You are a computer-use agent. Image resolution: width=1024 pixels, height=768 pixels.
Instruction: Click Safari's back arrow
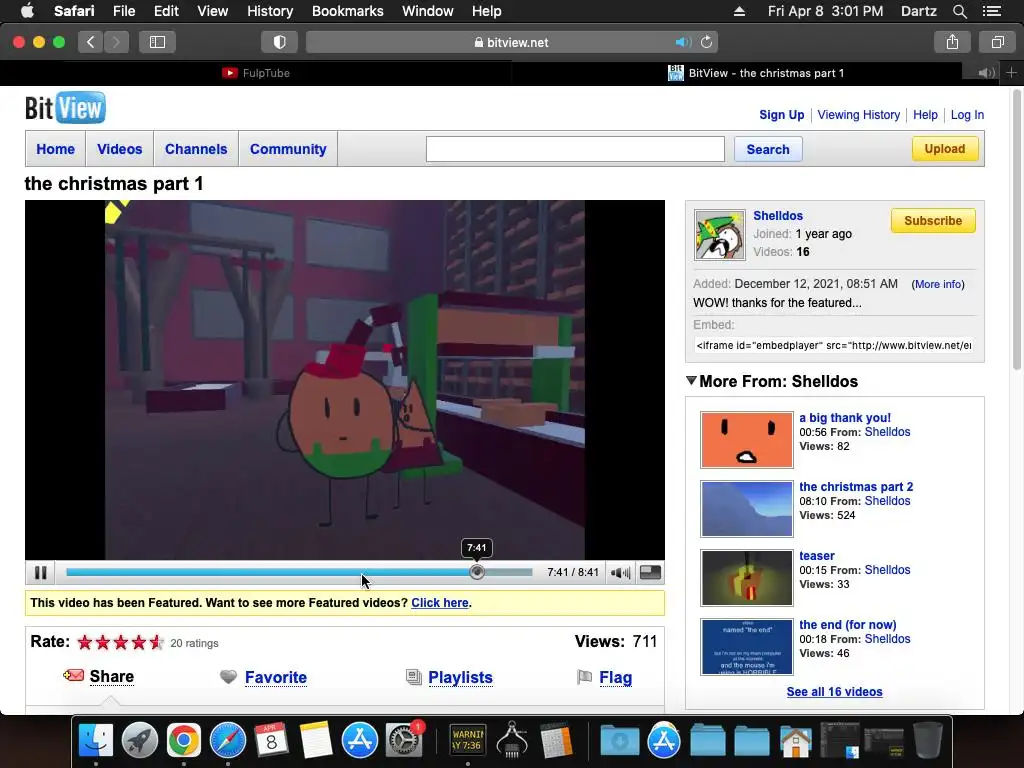91,42
